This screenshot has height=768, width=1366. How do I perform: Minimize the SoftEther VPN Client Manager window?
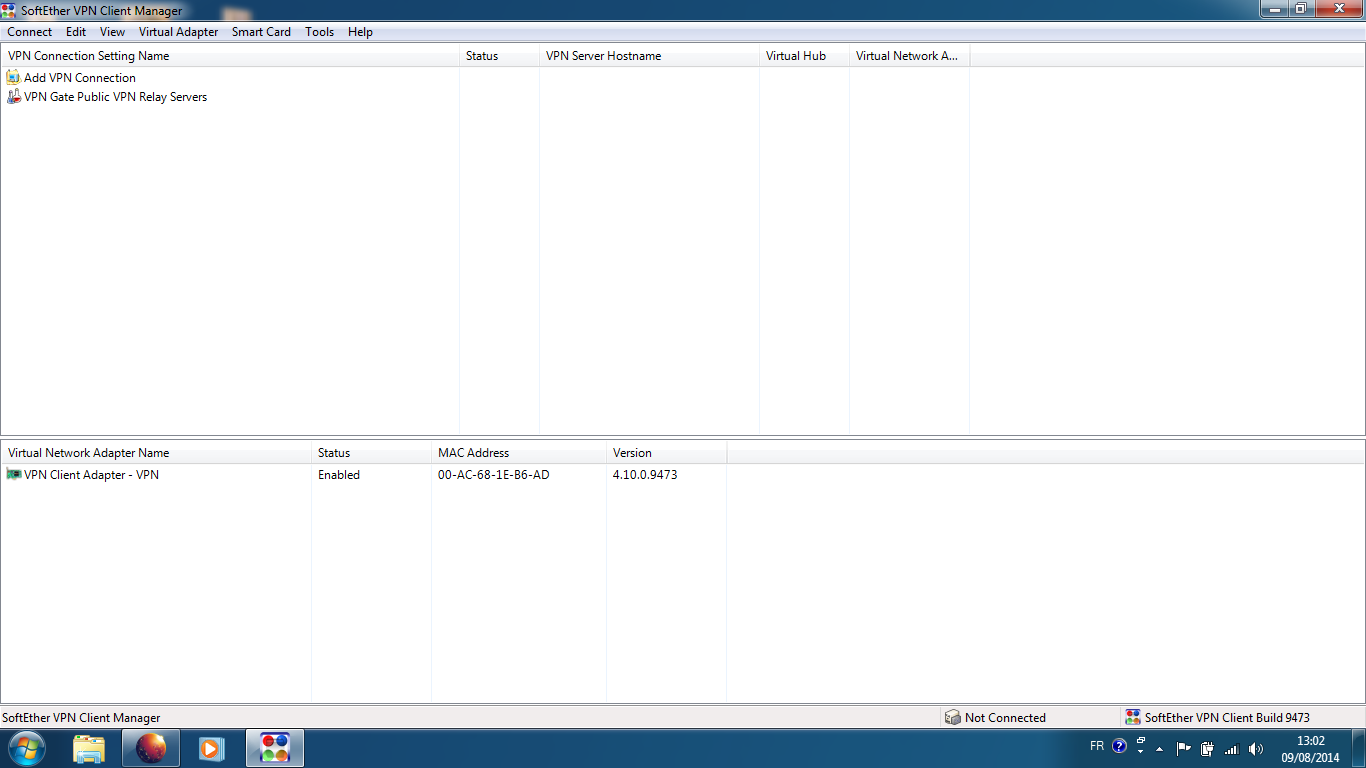[1274, 9]
